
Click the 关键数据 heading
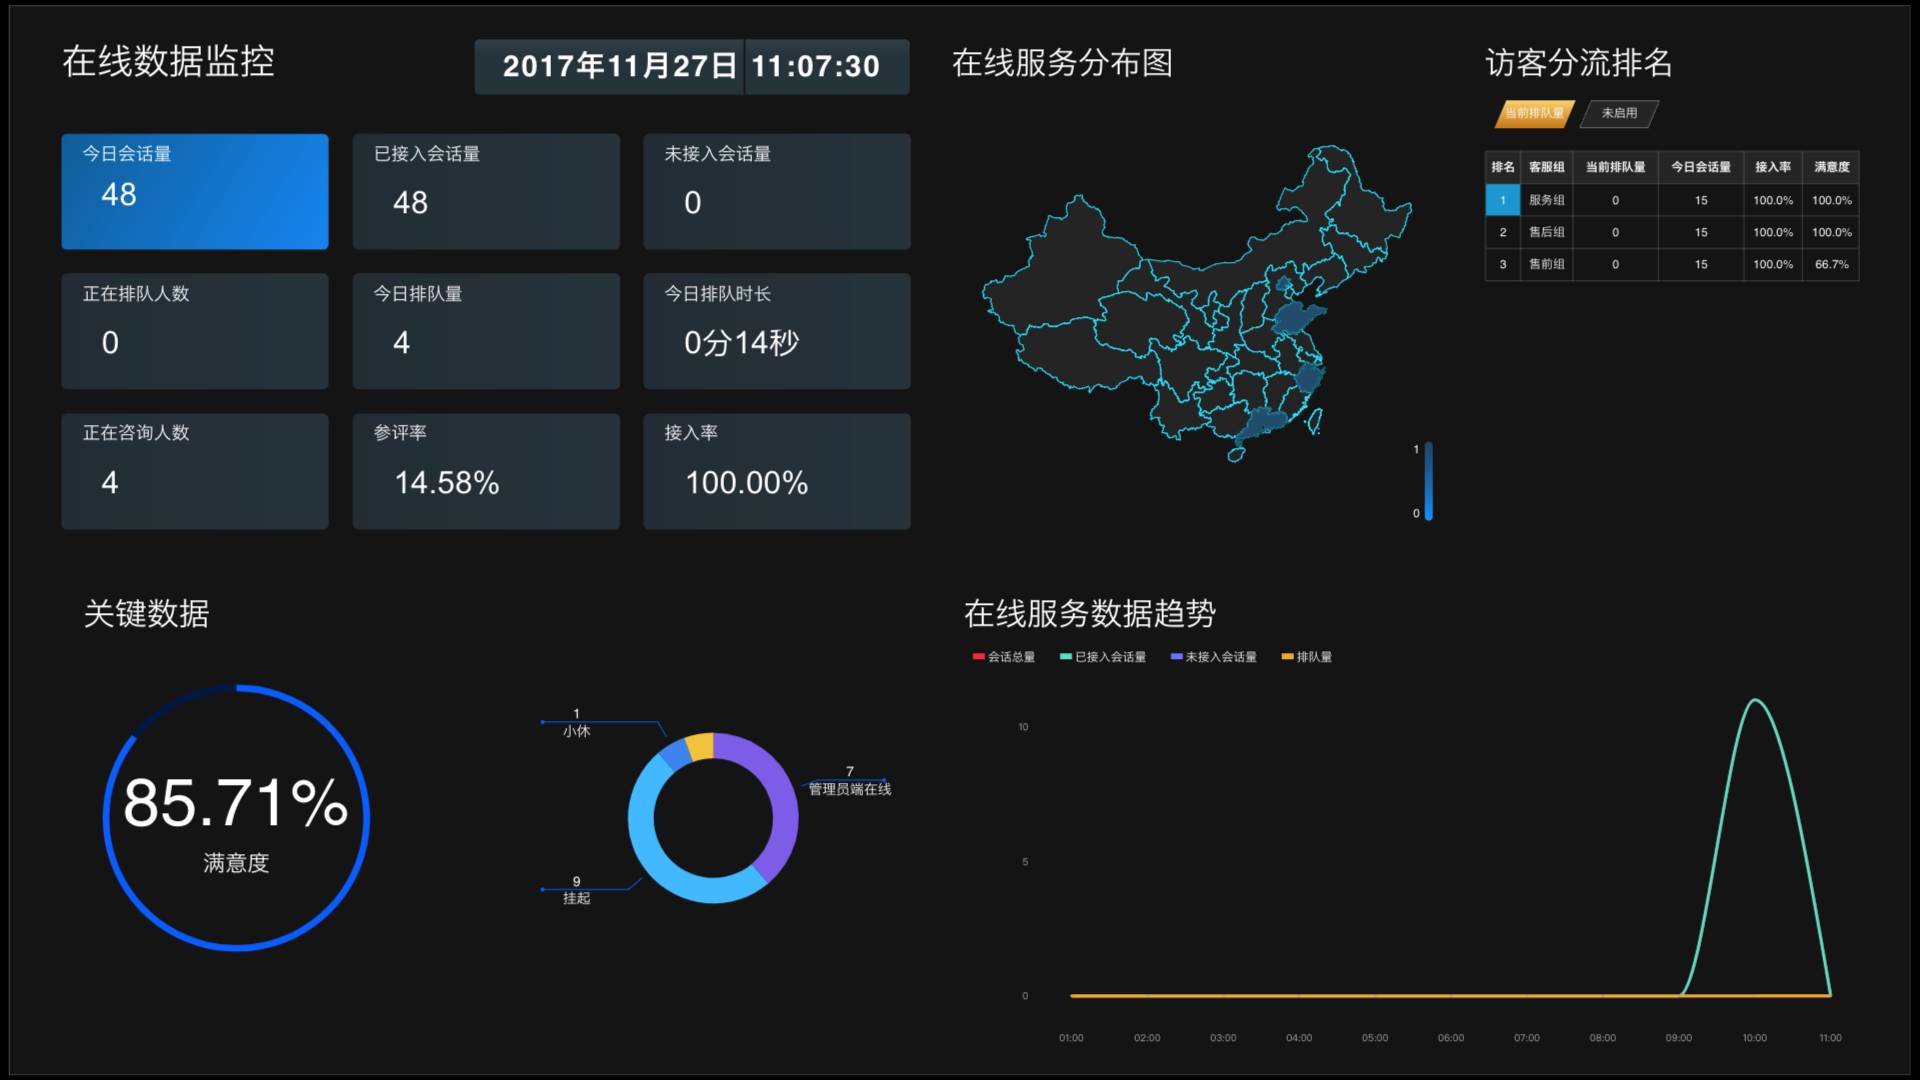tap(146, 613)
